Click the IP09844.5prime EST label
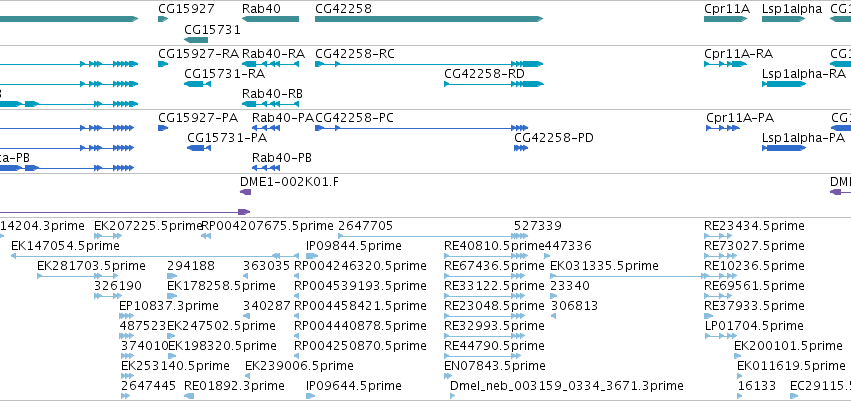The width and height of the screenshot is (851, 401). coord(354,246)
